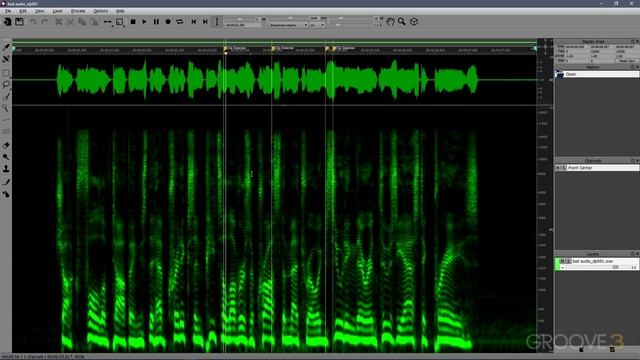Open the Blackman-Harris window type dropdown
Viewport: 640px width, 360px height.
pyautogui.click(x=288, y=25)
